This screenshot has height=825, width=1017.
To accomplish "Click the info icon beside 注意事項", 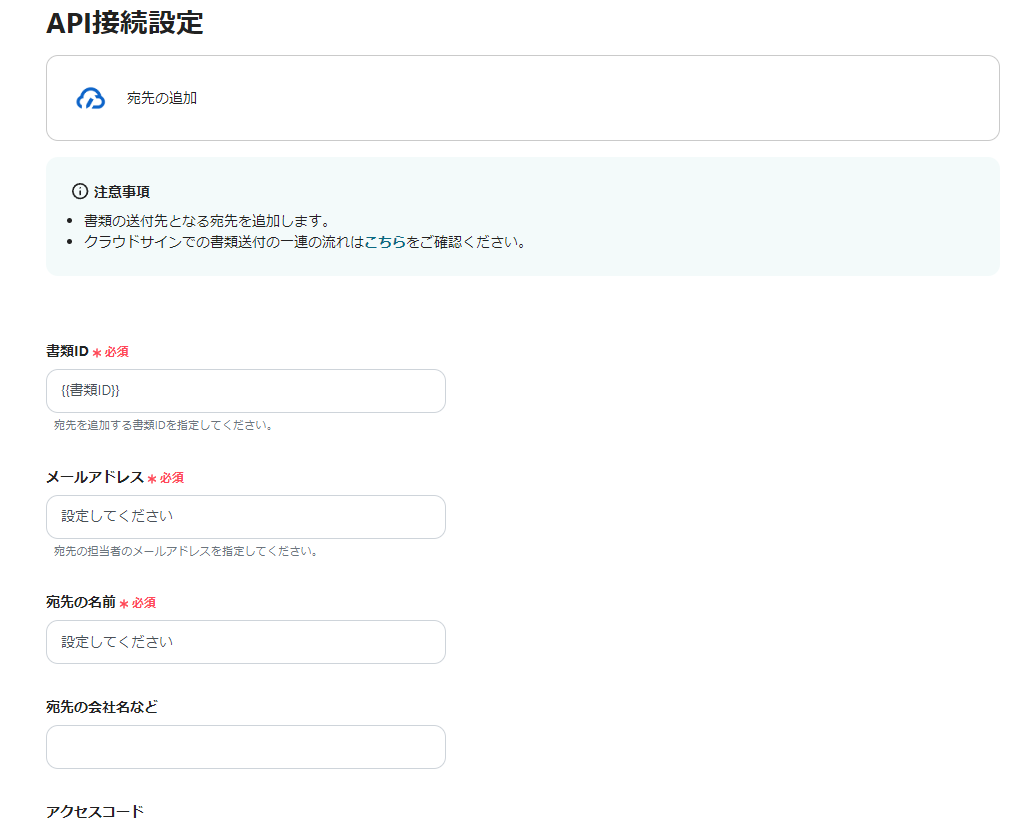I will click(x=78, y=191).
